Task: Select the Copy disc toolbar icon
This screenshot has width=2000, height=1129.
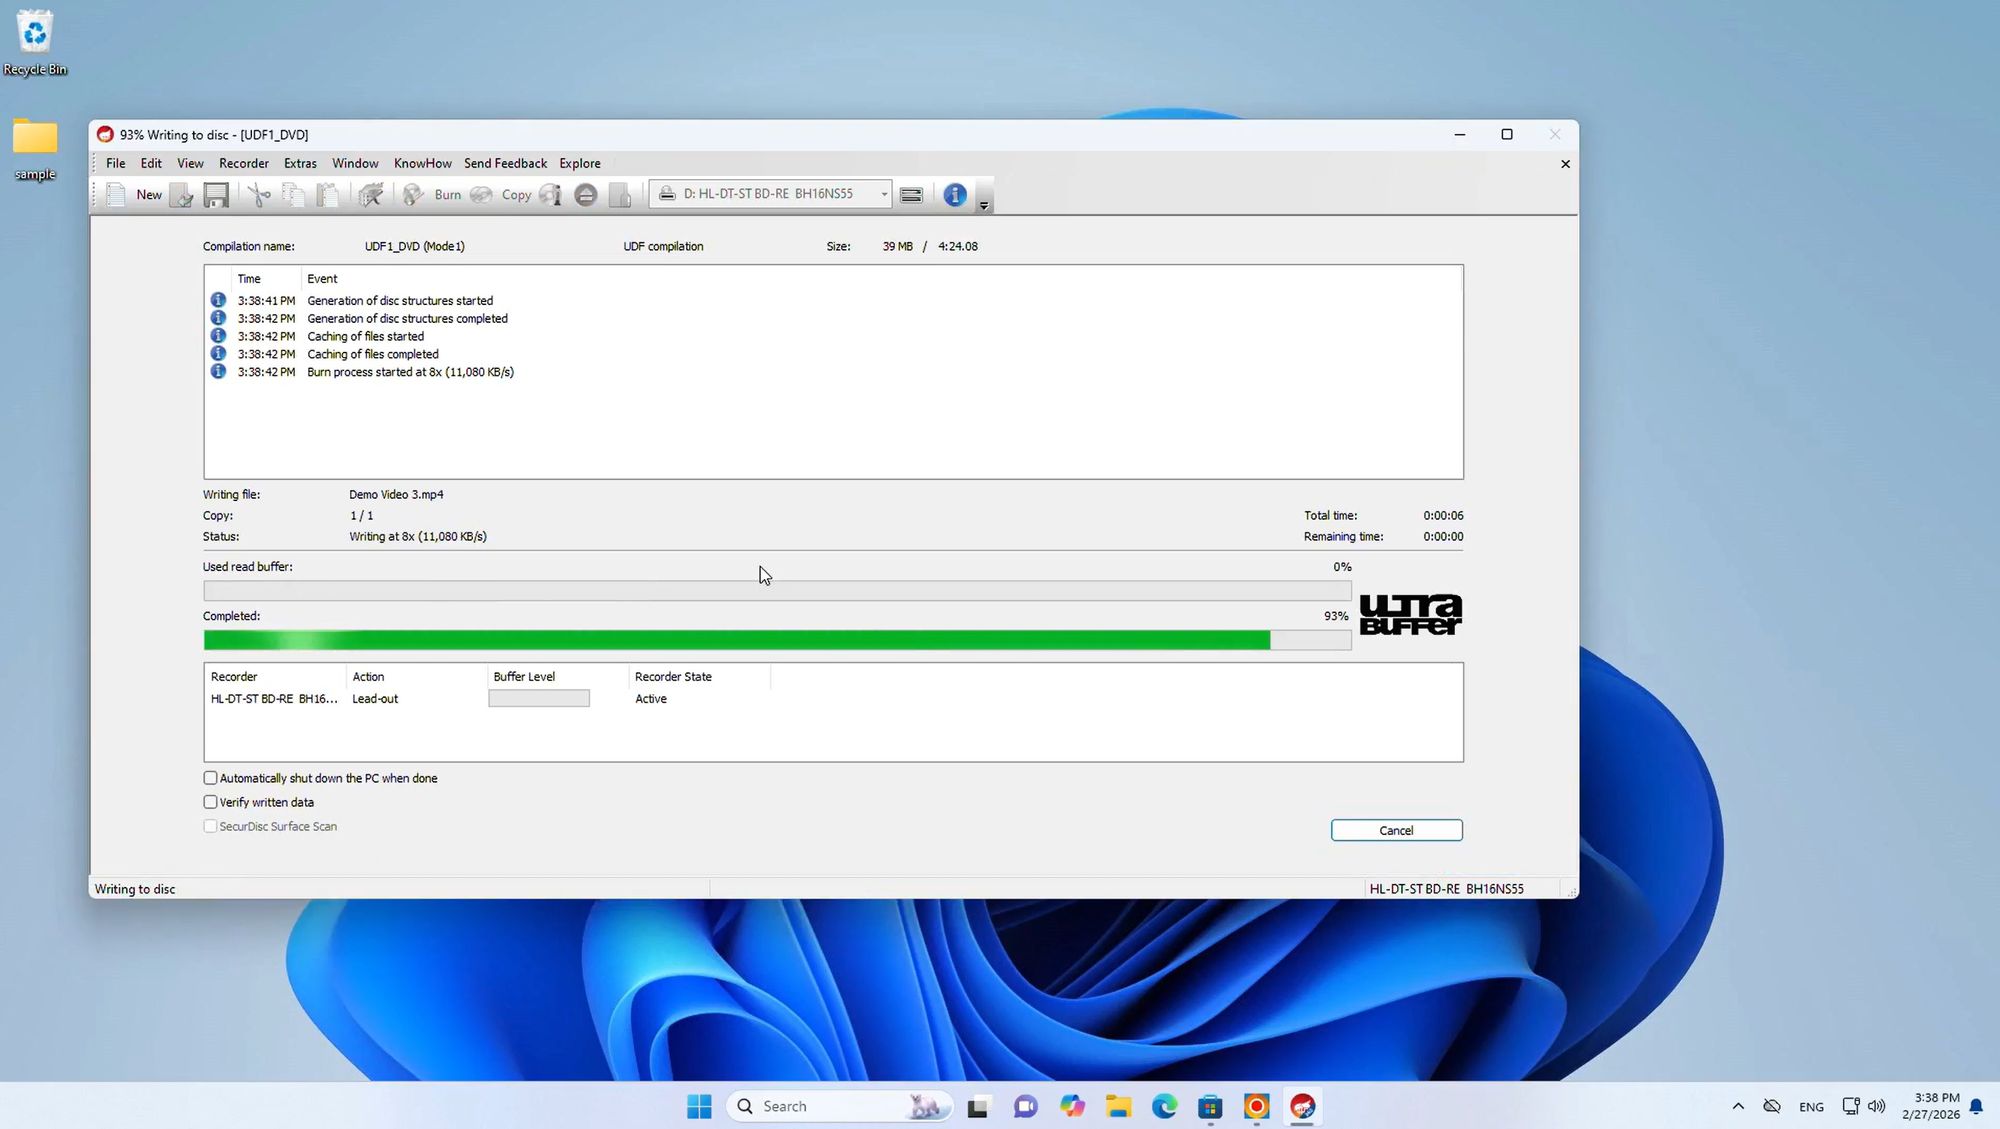Action: tap(481, 194)
